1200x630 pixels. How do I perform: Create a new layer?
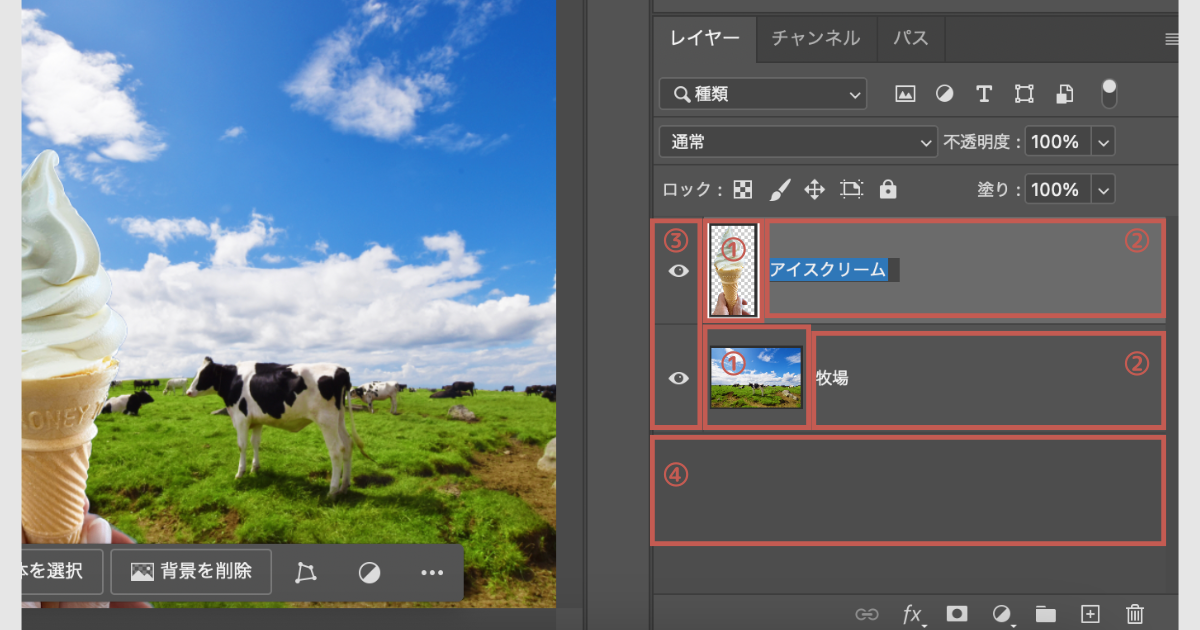tap(1089, 614)
